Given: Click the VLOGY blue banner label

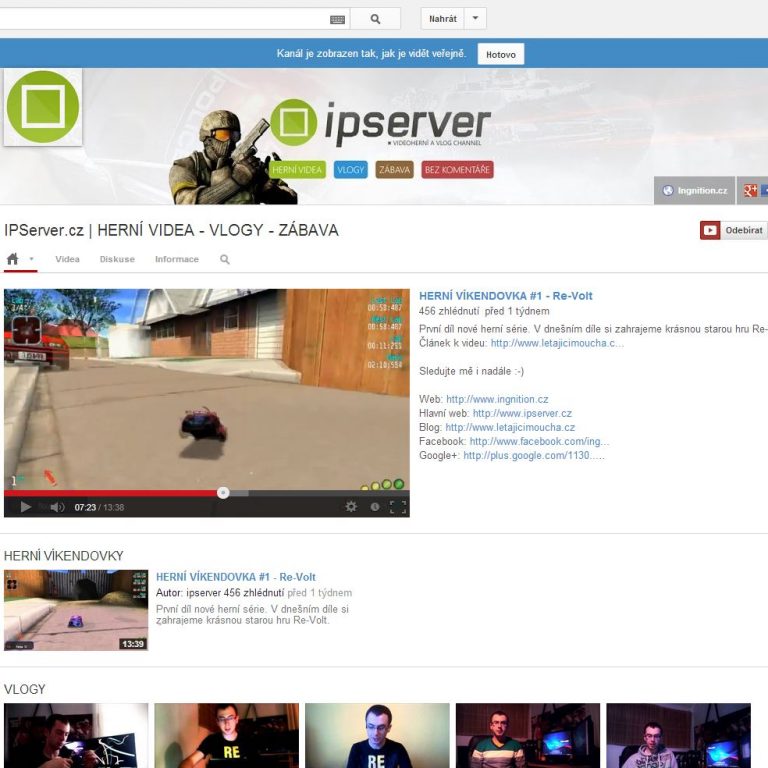Looking at the screenshot, I should coord(351,169).
